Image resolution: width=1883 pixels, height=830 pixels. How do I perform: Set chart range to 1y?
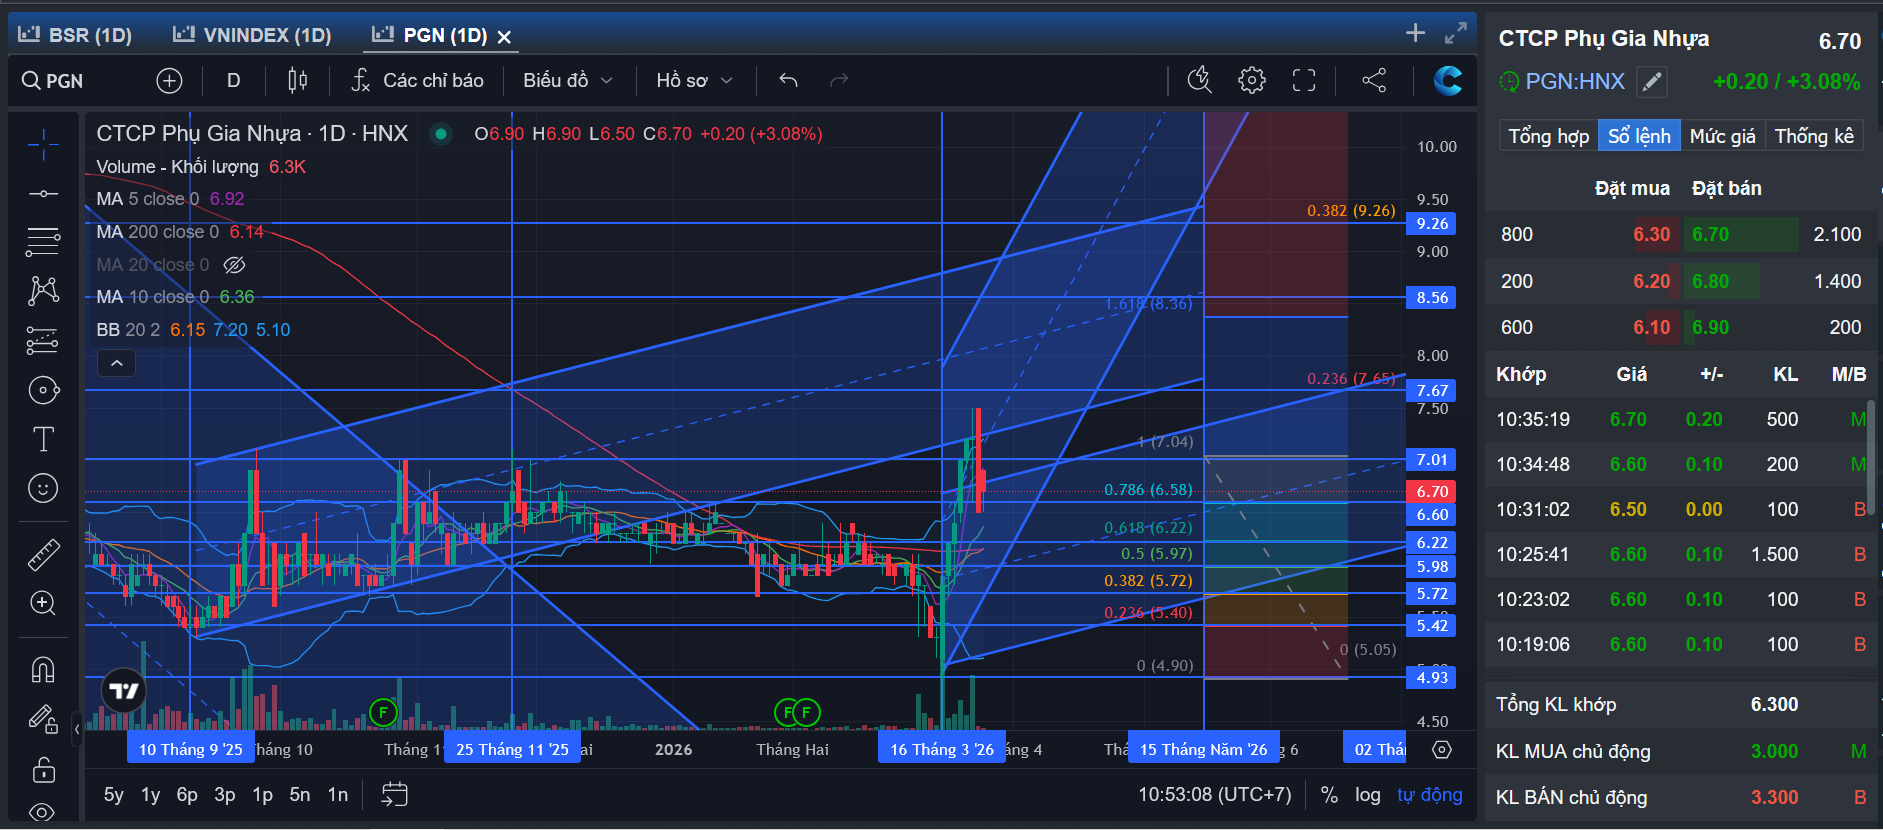(150, 795)
